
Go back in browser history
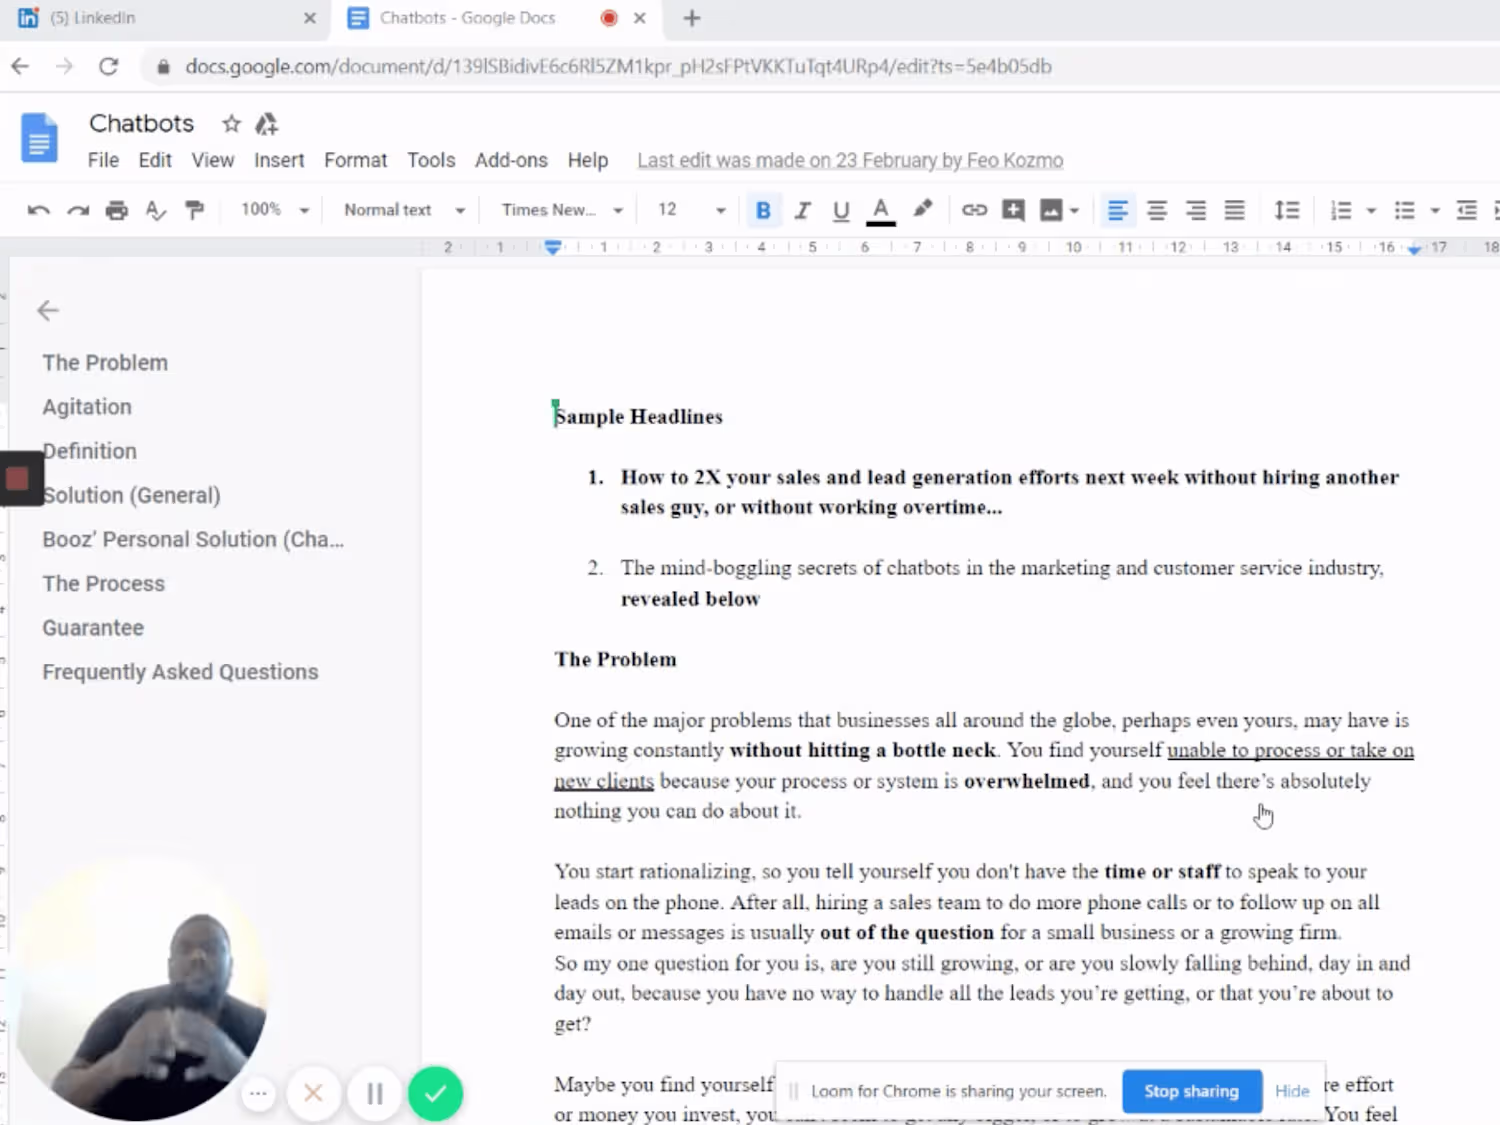point(20,67)
